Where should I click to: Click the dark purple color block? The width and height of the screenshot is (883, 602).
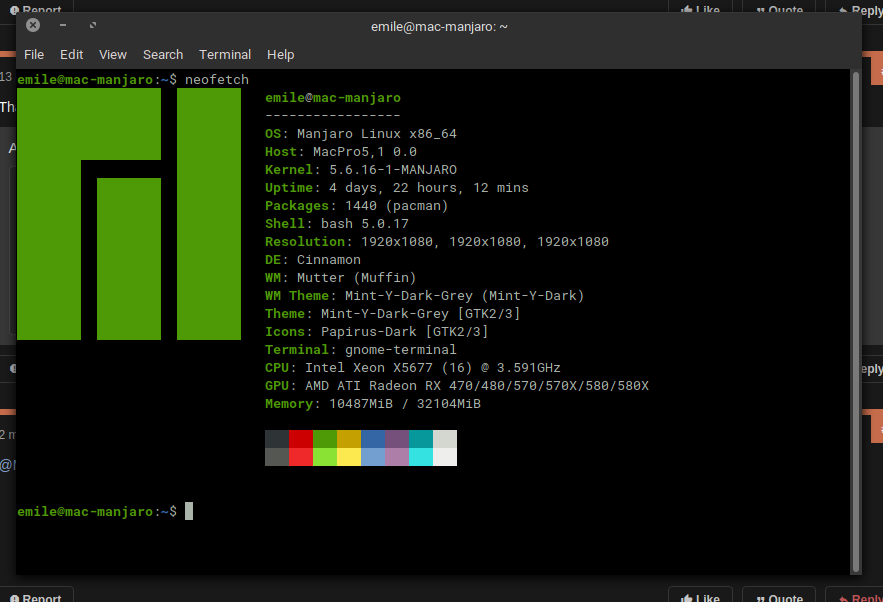tap(397, 439)
